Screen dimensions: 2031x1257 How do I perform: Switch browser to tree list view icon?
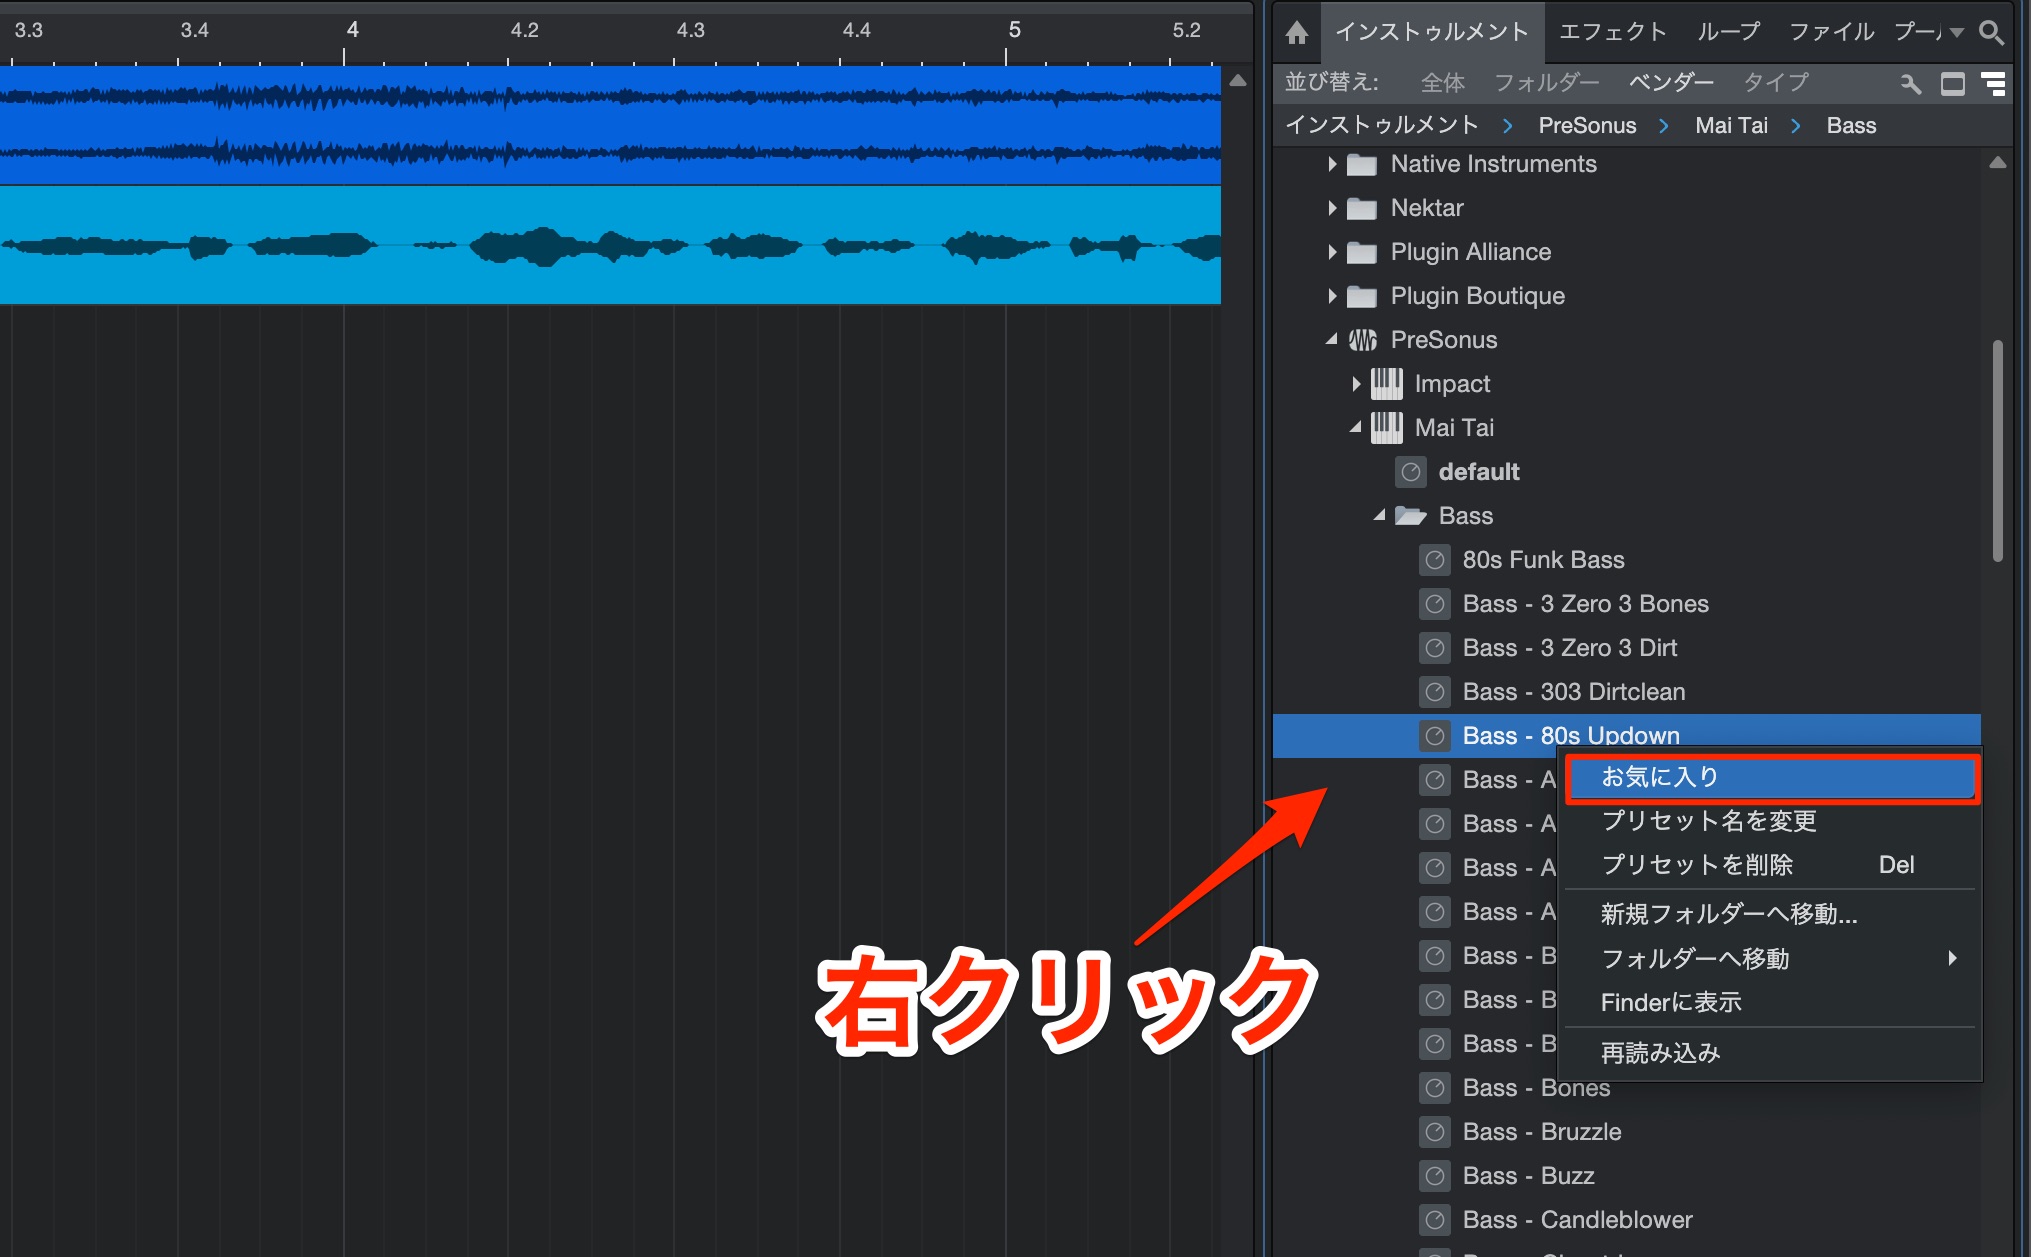(x=1993, y=84)
